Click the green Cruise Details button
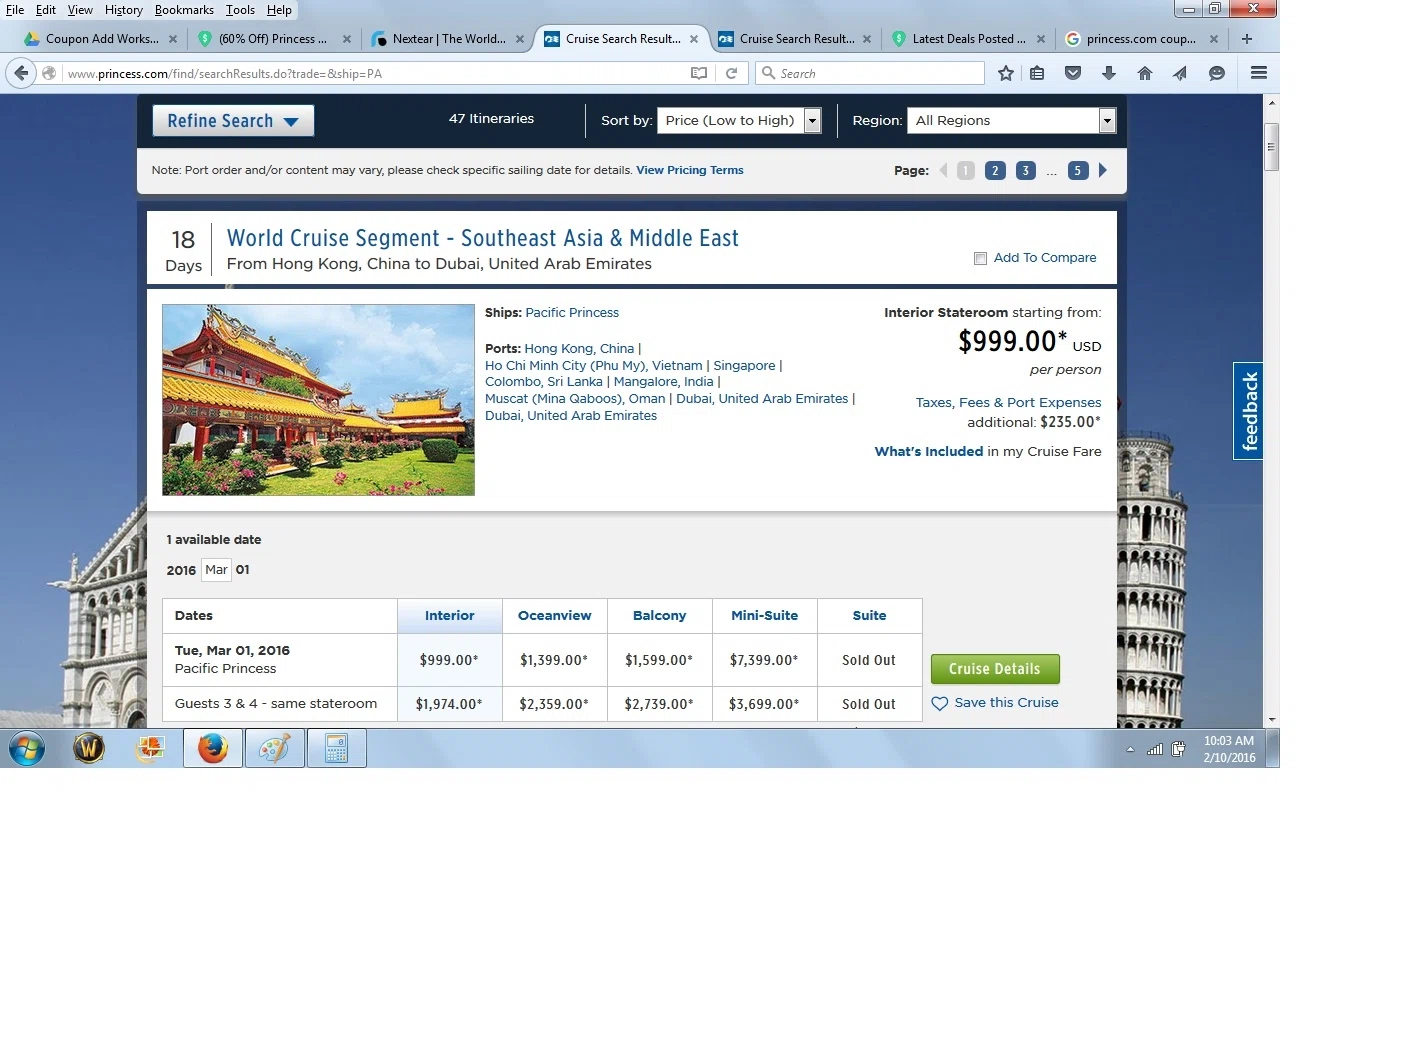Viewport: 1422px width, 1064px height. pos(995,669)
